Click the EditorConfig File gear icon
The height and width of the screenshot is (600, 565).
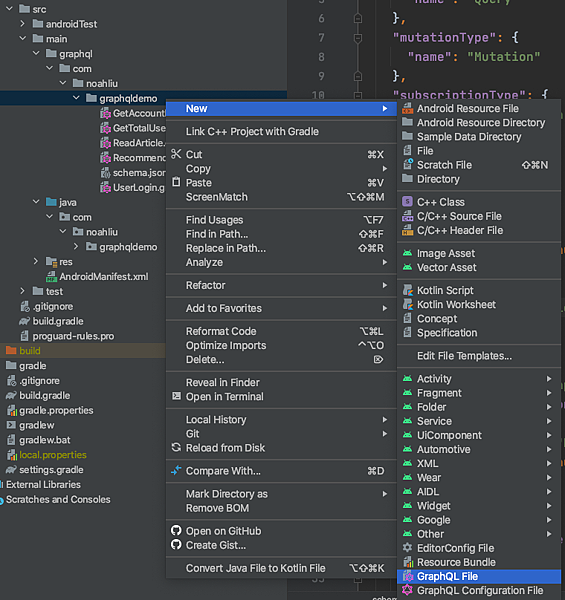408,548
